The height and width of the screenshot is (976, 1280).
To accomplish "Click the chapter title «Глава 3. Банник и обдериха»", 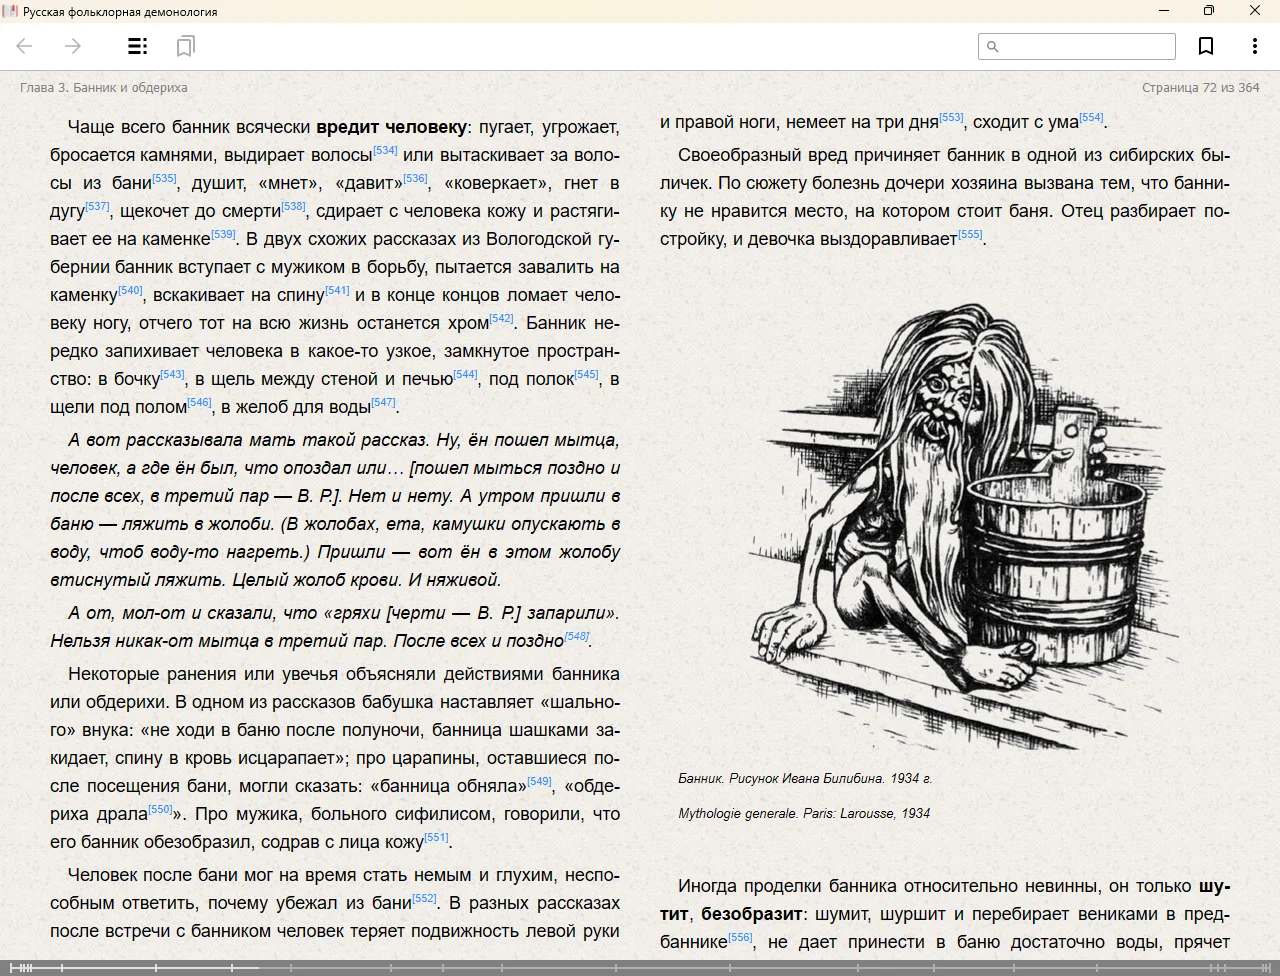I will pyautogui.click(x=104, y=88).
